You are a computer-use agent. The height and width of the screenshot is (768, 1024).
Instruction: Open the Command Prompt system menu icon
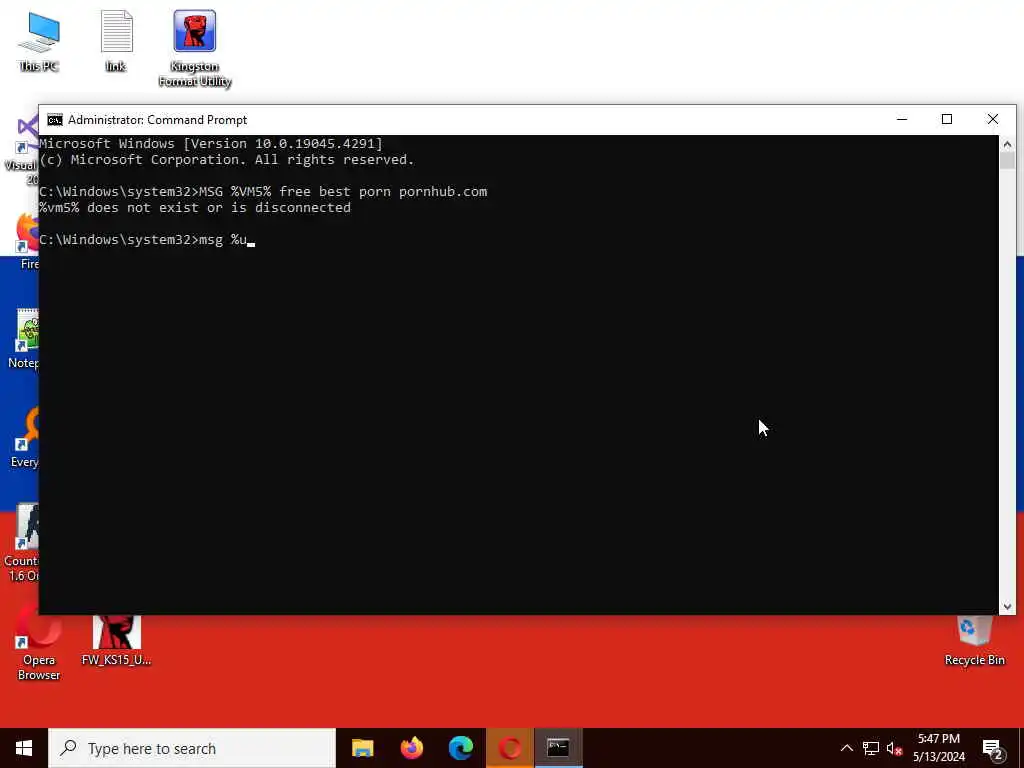click(x=55, y=120)
